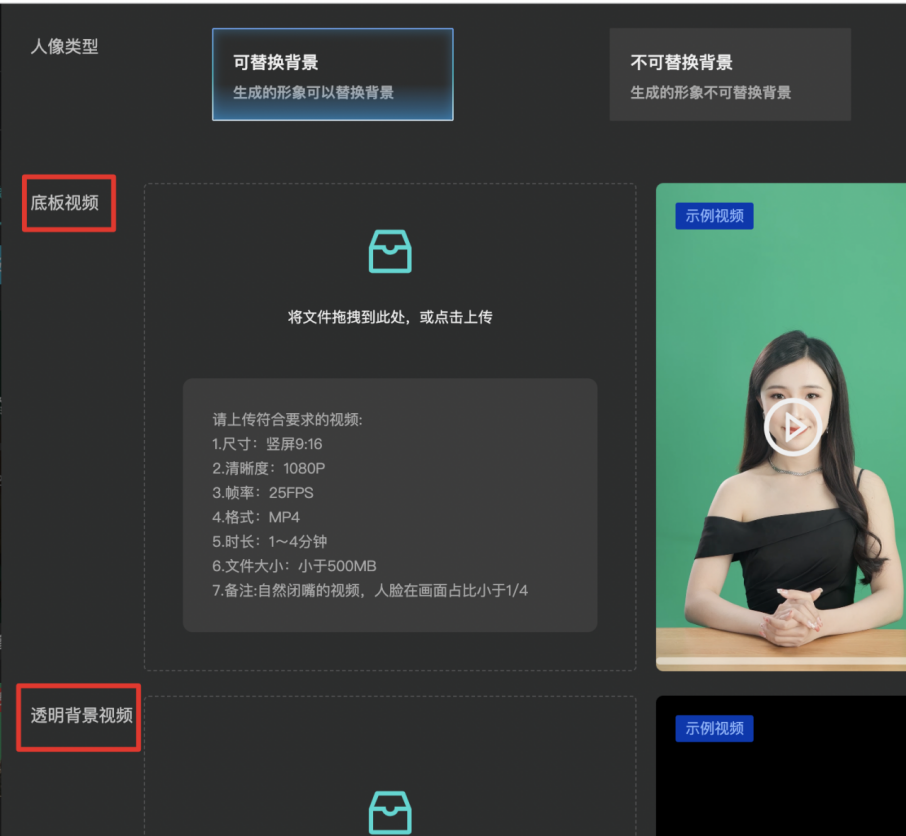The height and width of the screenshot is (836, 906).
Task: Click the 请上传符合要求的视频 heading text
Action: click(287, 419)
